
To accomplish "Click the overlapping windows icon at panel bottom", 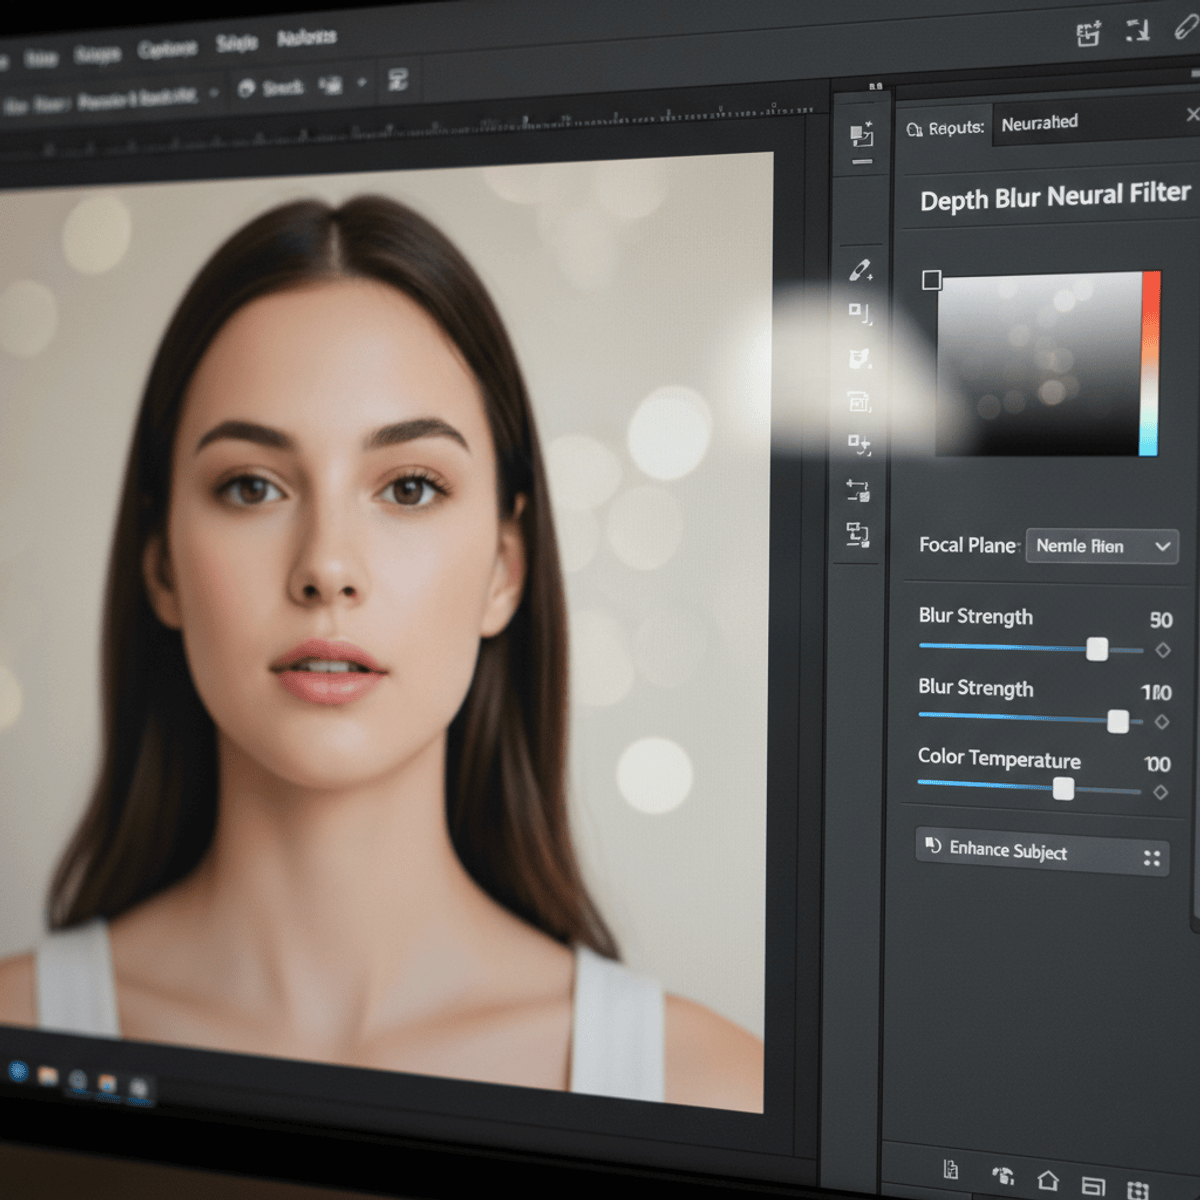I will click(1093, 1186).
